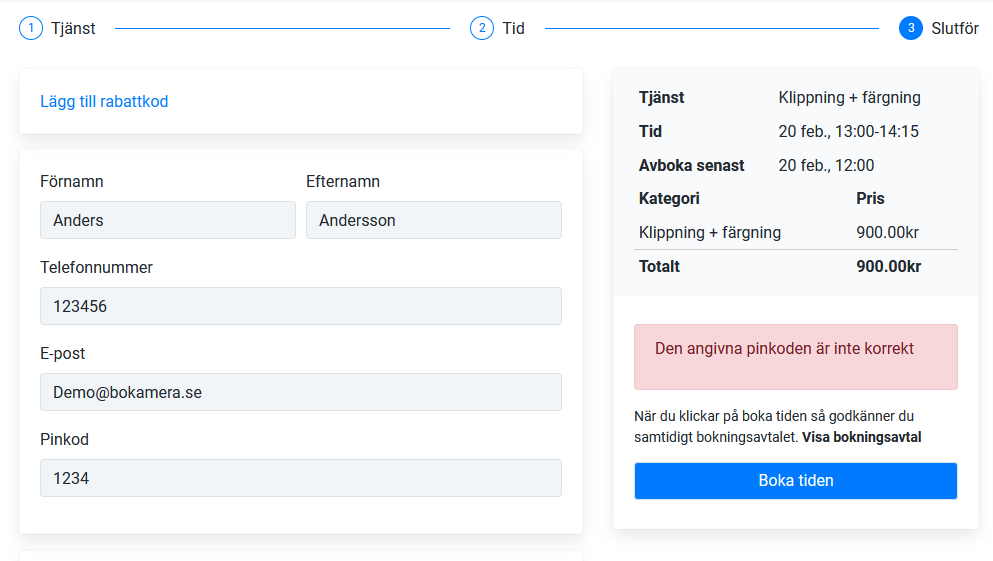The image size is (993, 561).
Task: Click the Boka tiden button
Action: (x=796, y=481)
